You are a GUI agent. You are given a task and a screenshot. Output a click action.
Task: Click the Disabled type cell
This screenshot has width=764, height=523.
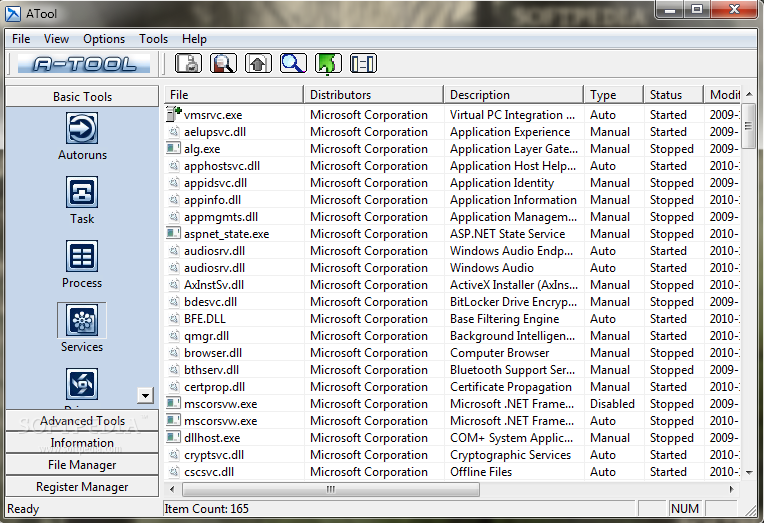click(x=612, y=404)
